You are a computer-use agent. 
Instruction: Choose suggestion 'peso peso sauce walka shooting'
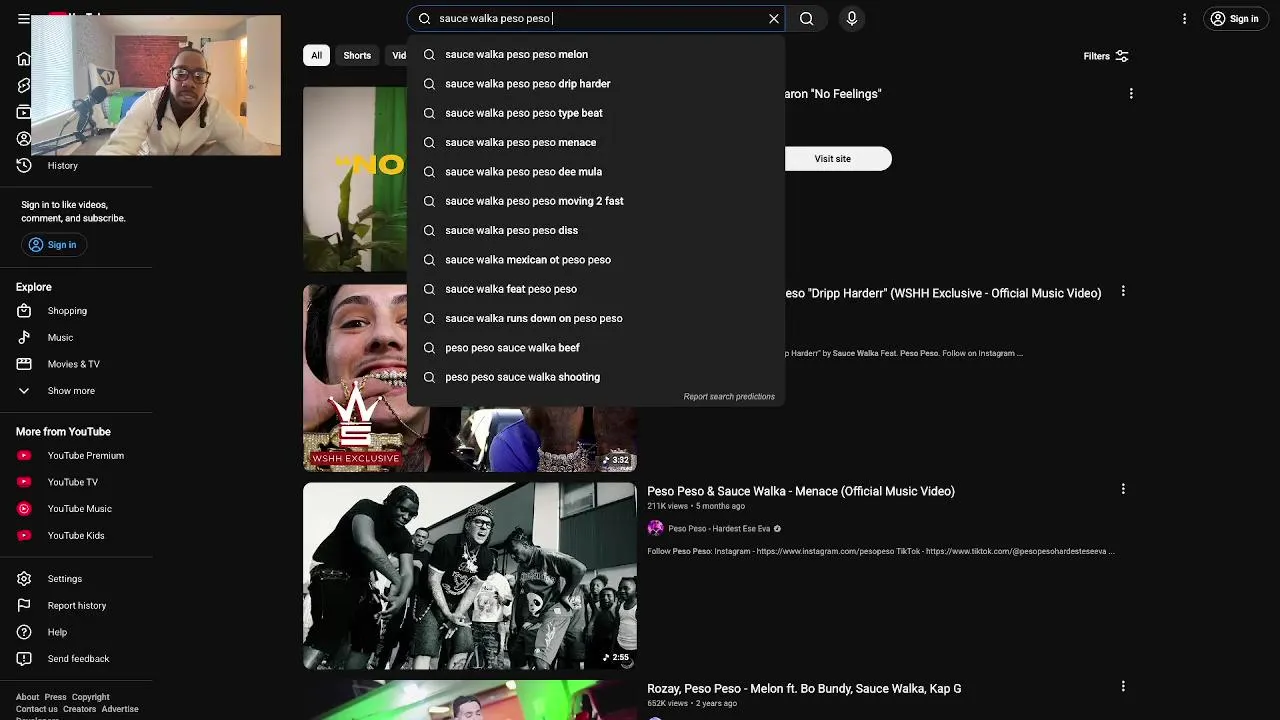(596, 377)
